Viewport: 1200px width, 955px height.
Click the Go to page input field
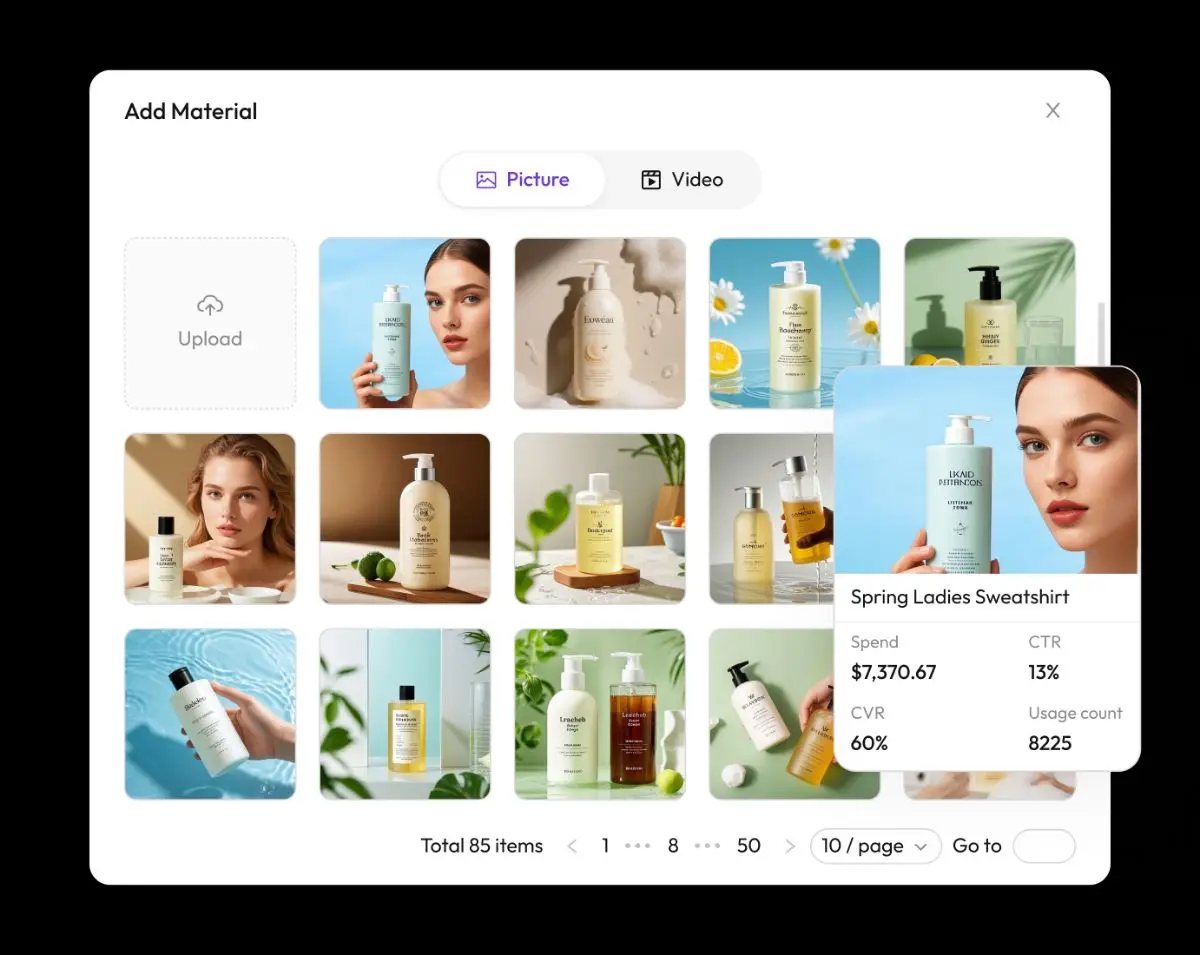tap(1043, 846)
